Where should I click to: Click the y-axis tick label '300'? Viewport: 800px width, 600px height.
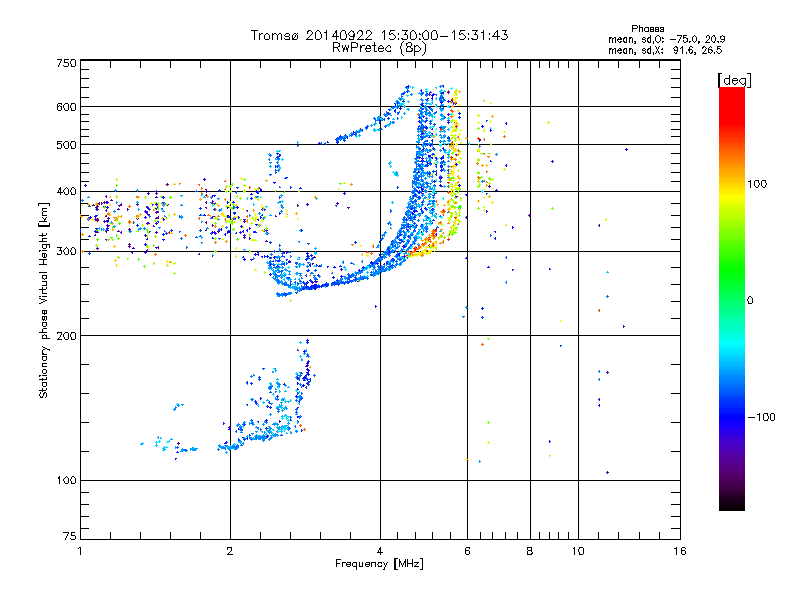67,252
